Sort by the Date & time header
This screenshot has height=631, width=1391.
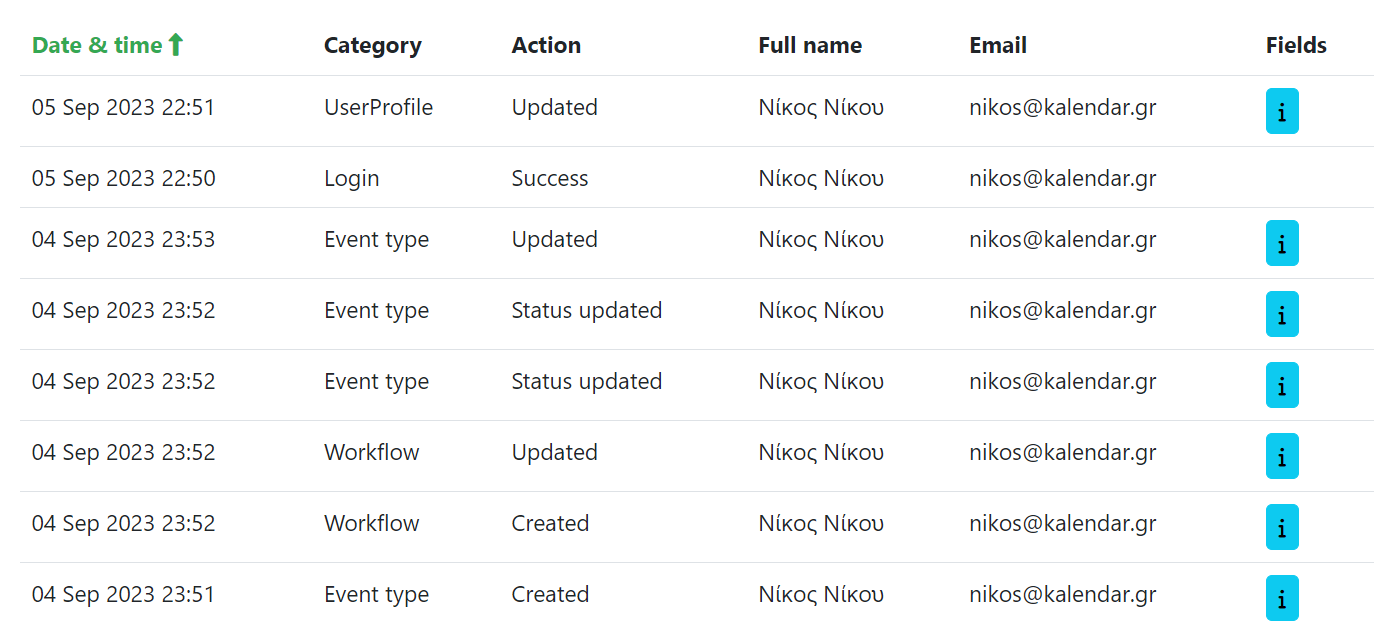(97, 46)
